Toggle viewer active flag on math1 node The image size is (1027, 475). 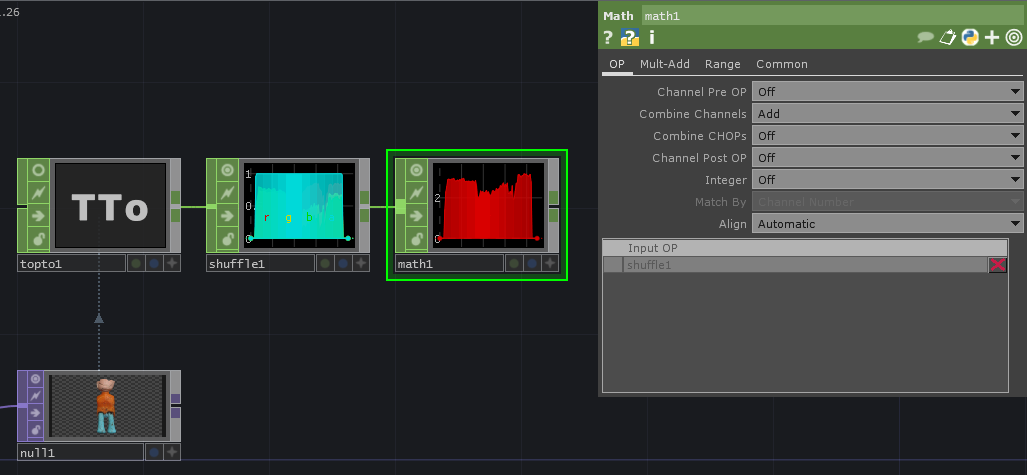pos(416,169)
